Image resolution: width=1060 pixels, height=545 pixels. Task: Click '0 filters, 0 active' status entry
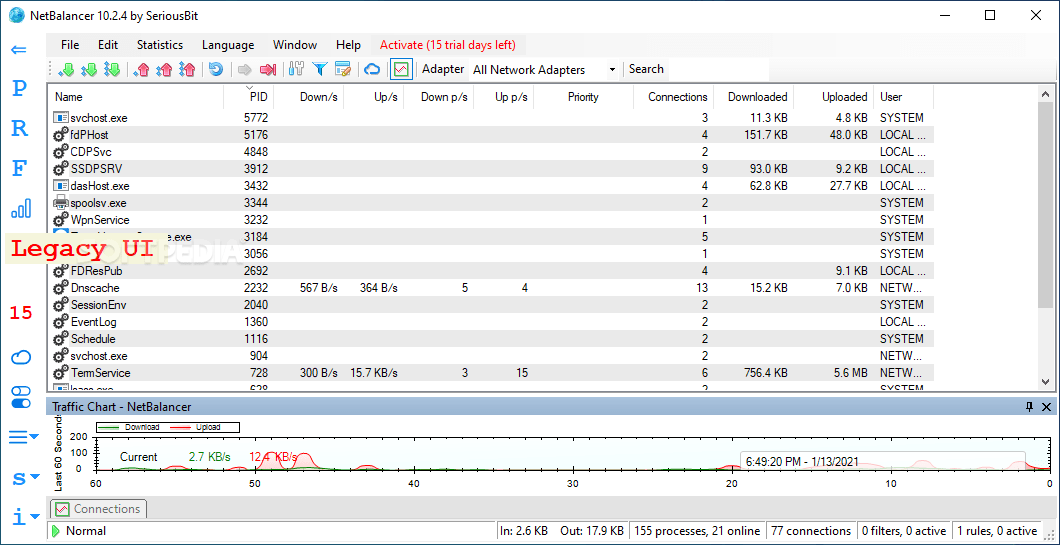pyautogui.click(x=904, y=531)
